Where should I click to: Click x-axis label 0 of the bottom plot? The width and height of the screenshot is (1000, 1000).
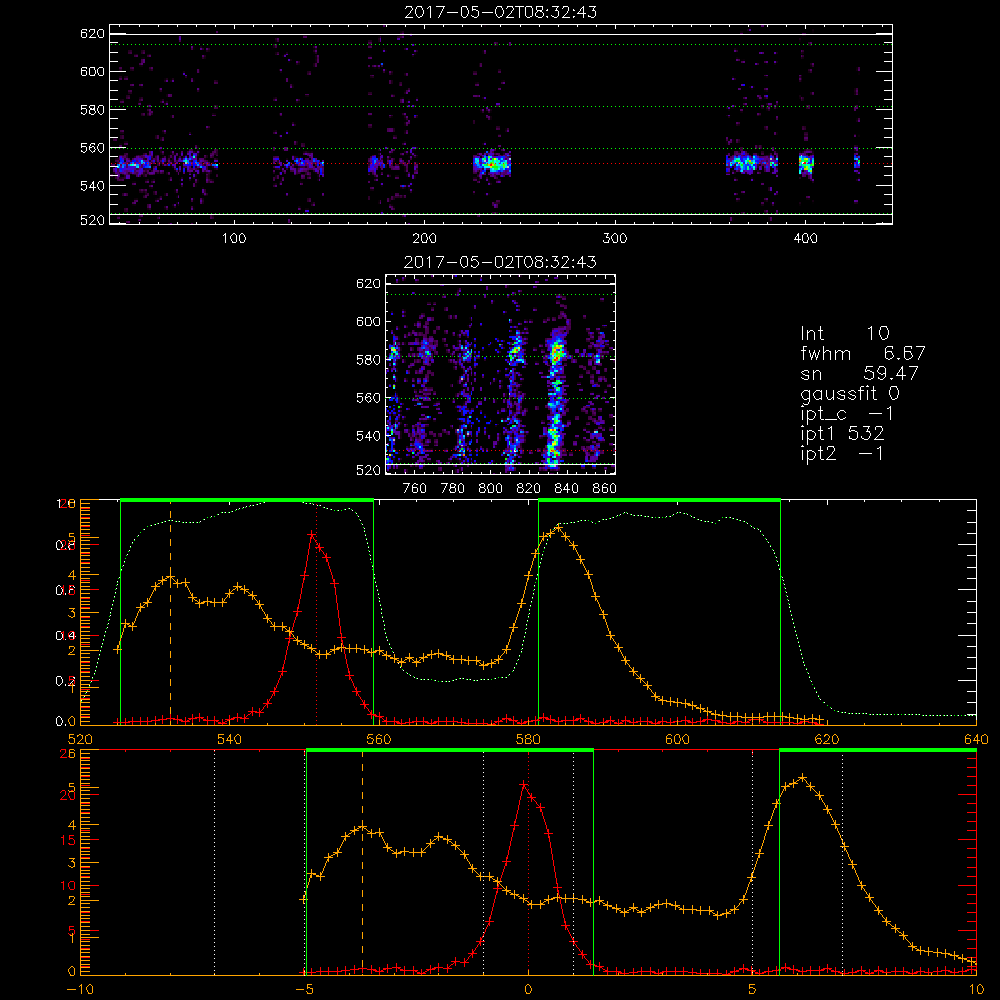[528, 989]
